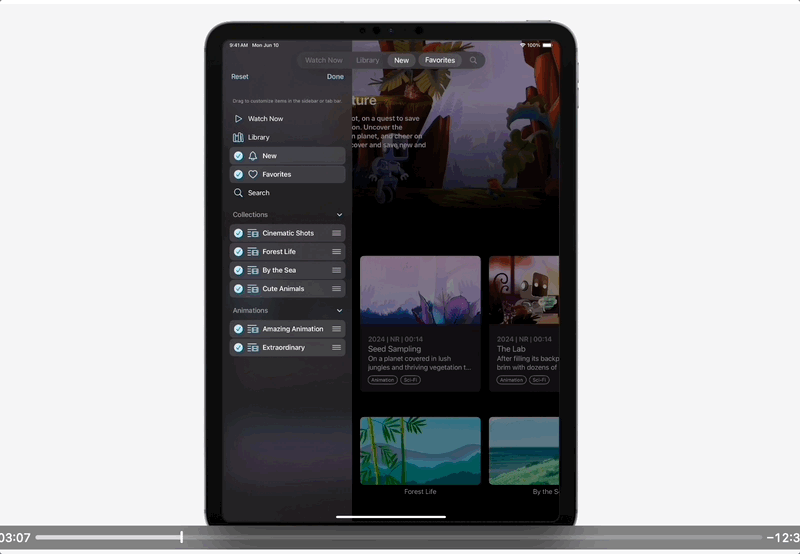Select the Library label in the sidebar

coord(259,137)
